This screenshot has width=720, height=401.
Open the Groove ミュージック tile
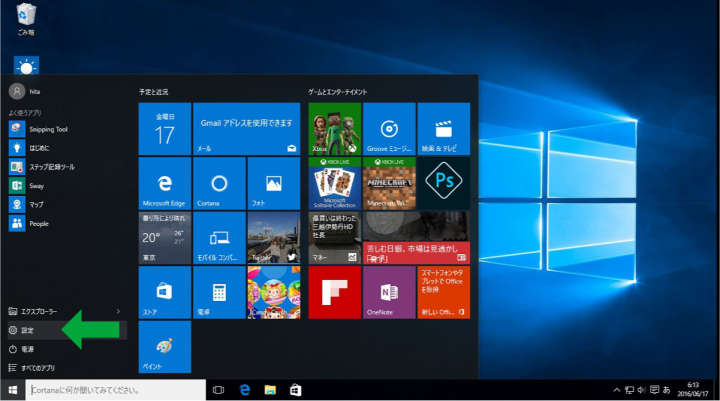tap(389, 129)
